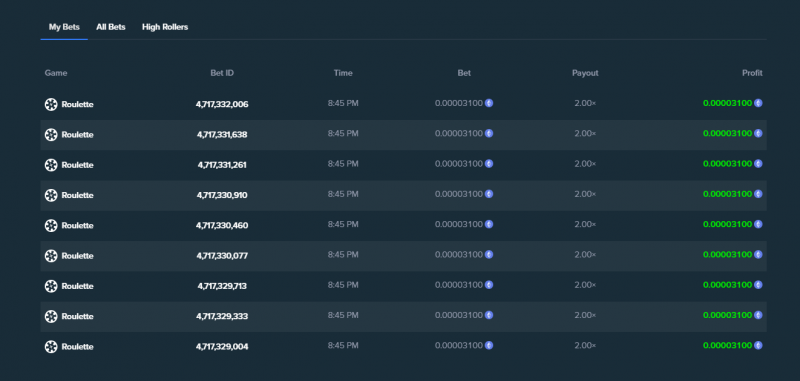
Task: Click Profit coin icon for bet 4,717,331,638
Action: coord(758,134)
